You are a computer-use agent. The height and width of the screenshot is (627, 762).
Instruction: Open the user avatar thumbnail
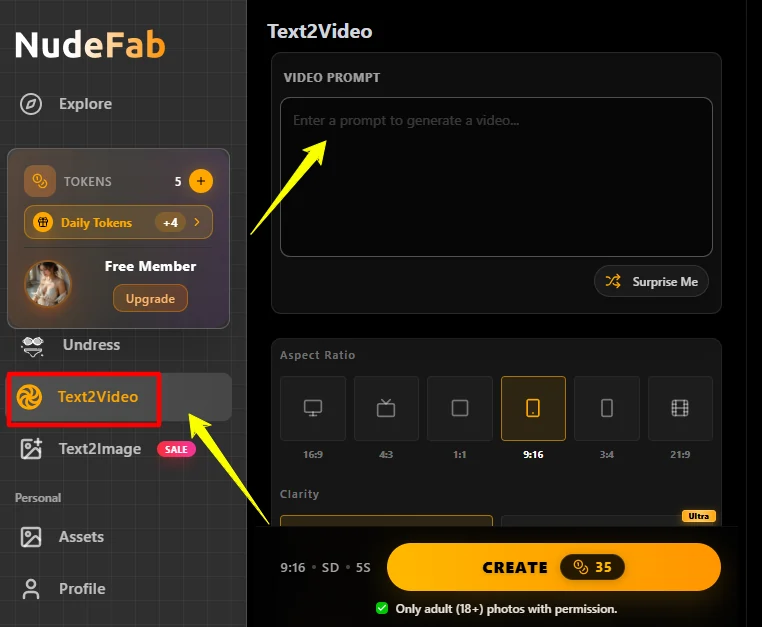point(48,284)
